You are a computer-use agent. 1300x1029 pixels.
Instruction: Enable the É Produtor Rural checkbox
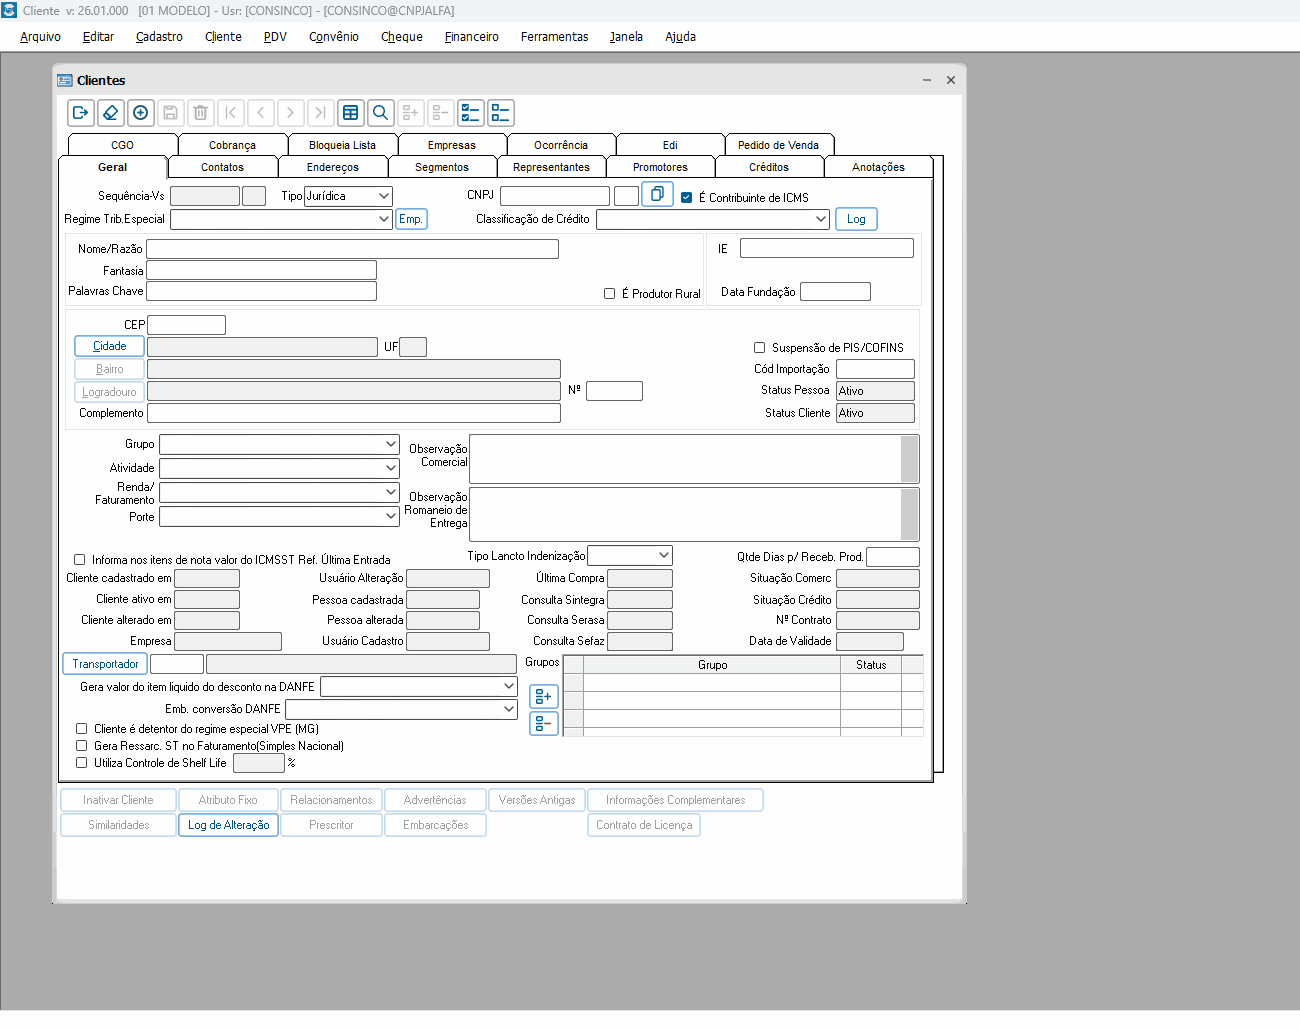click(x=610, y=294)
